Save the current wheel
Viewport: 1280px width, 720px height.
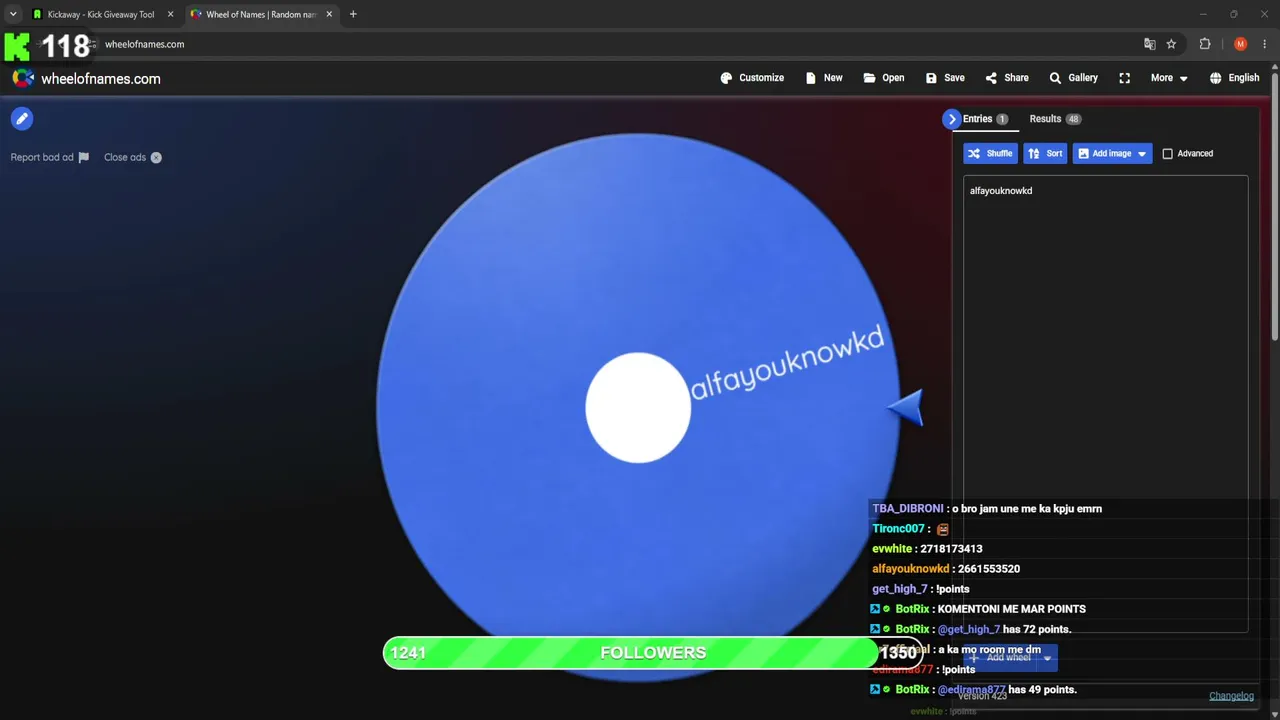(x=945, y=78)
